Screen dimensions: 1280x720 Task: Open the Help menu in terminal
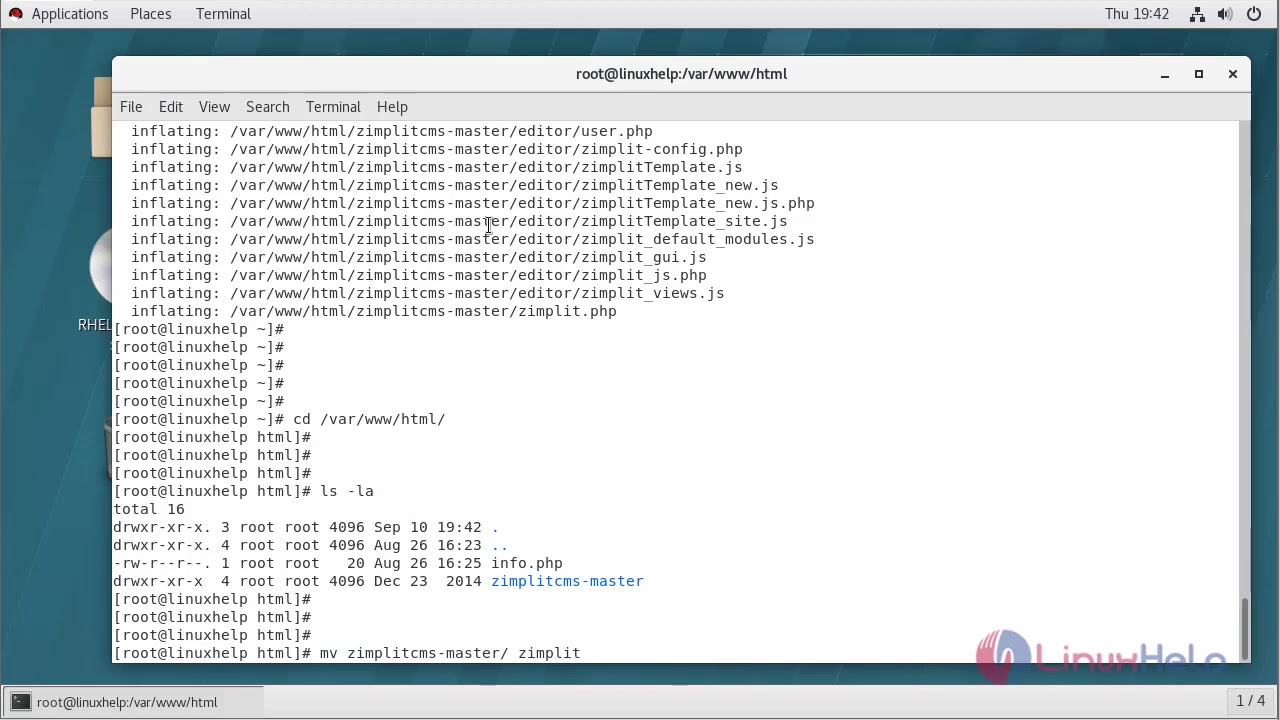point(392,107)
